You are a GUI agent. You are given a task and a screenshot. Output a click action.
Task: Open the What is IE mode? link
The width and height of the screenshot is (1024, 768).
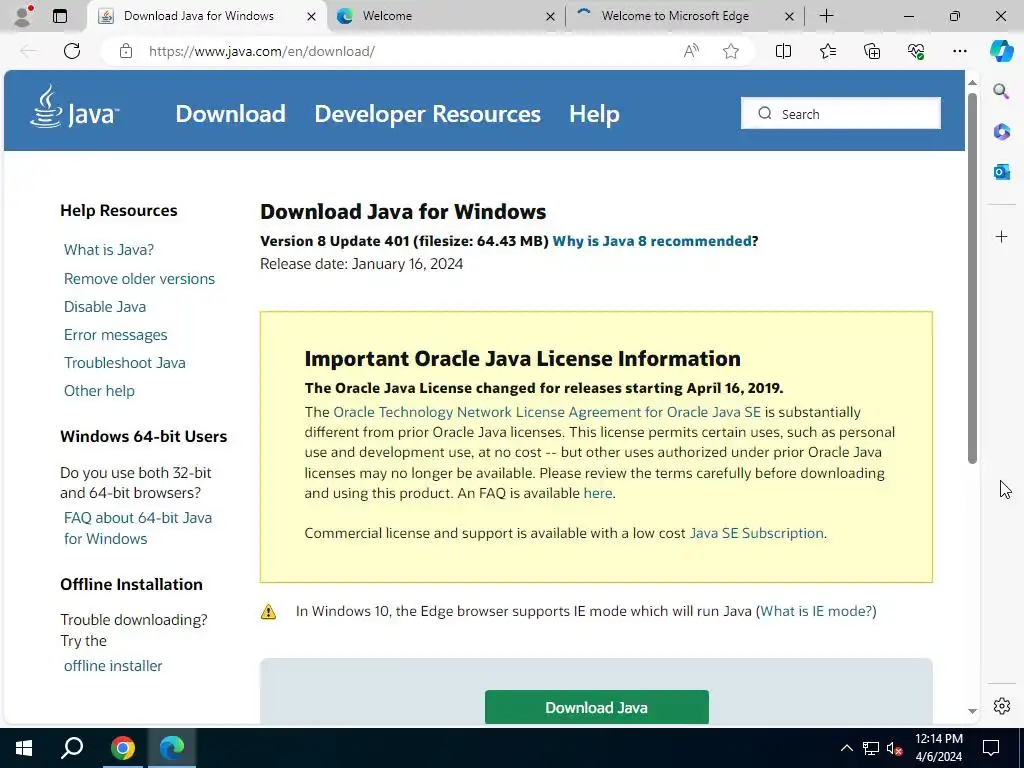pos(816,611)
